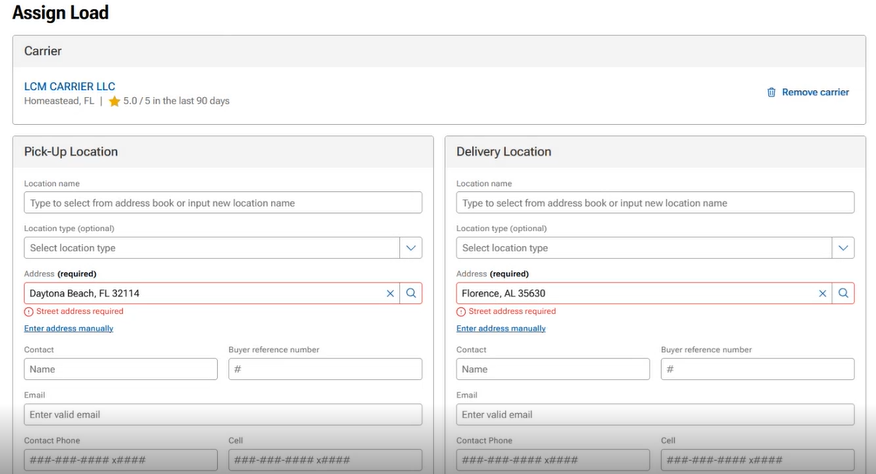Click pick-up street address required warning icon
The image size is (876, 474).
28,312
